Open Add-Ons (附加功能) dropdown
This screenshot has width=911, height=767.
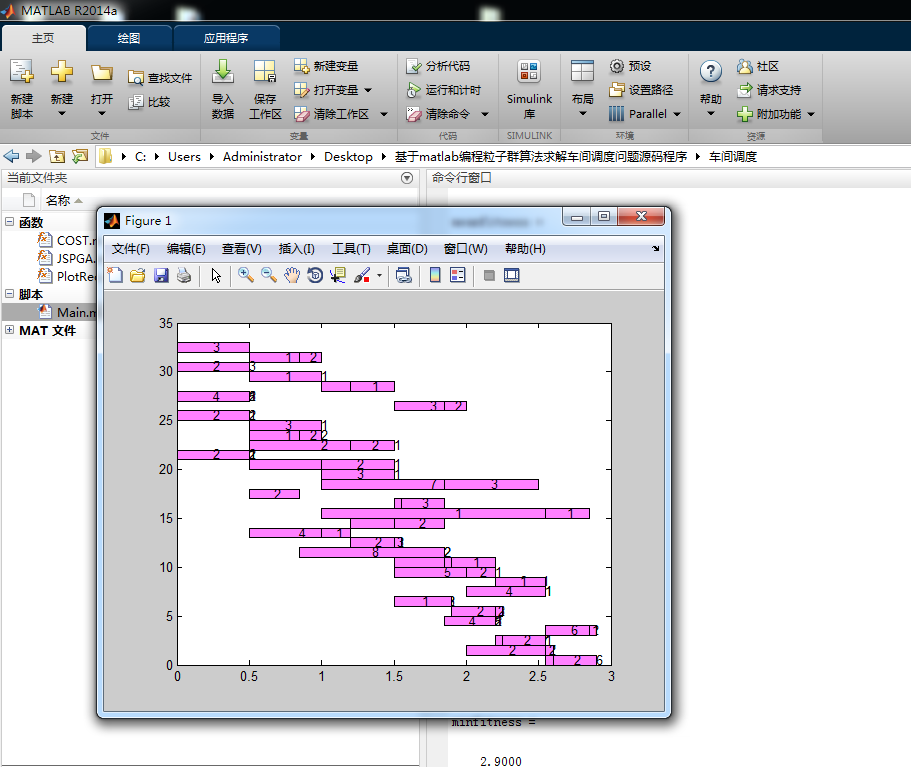pyautogui.click(x=811, y=114)
